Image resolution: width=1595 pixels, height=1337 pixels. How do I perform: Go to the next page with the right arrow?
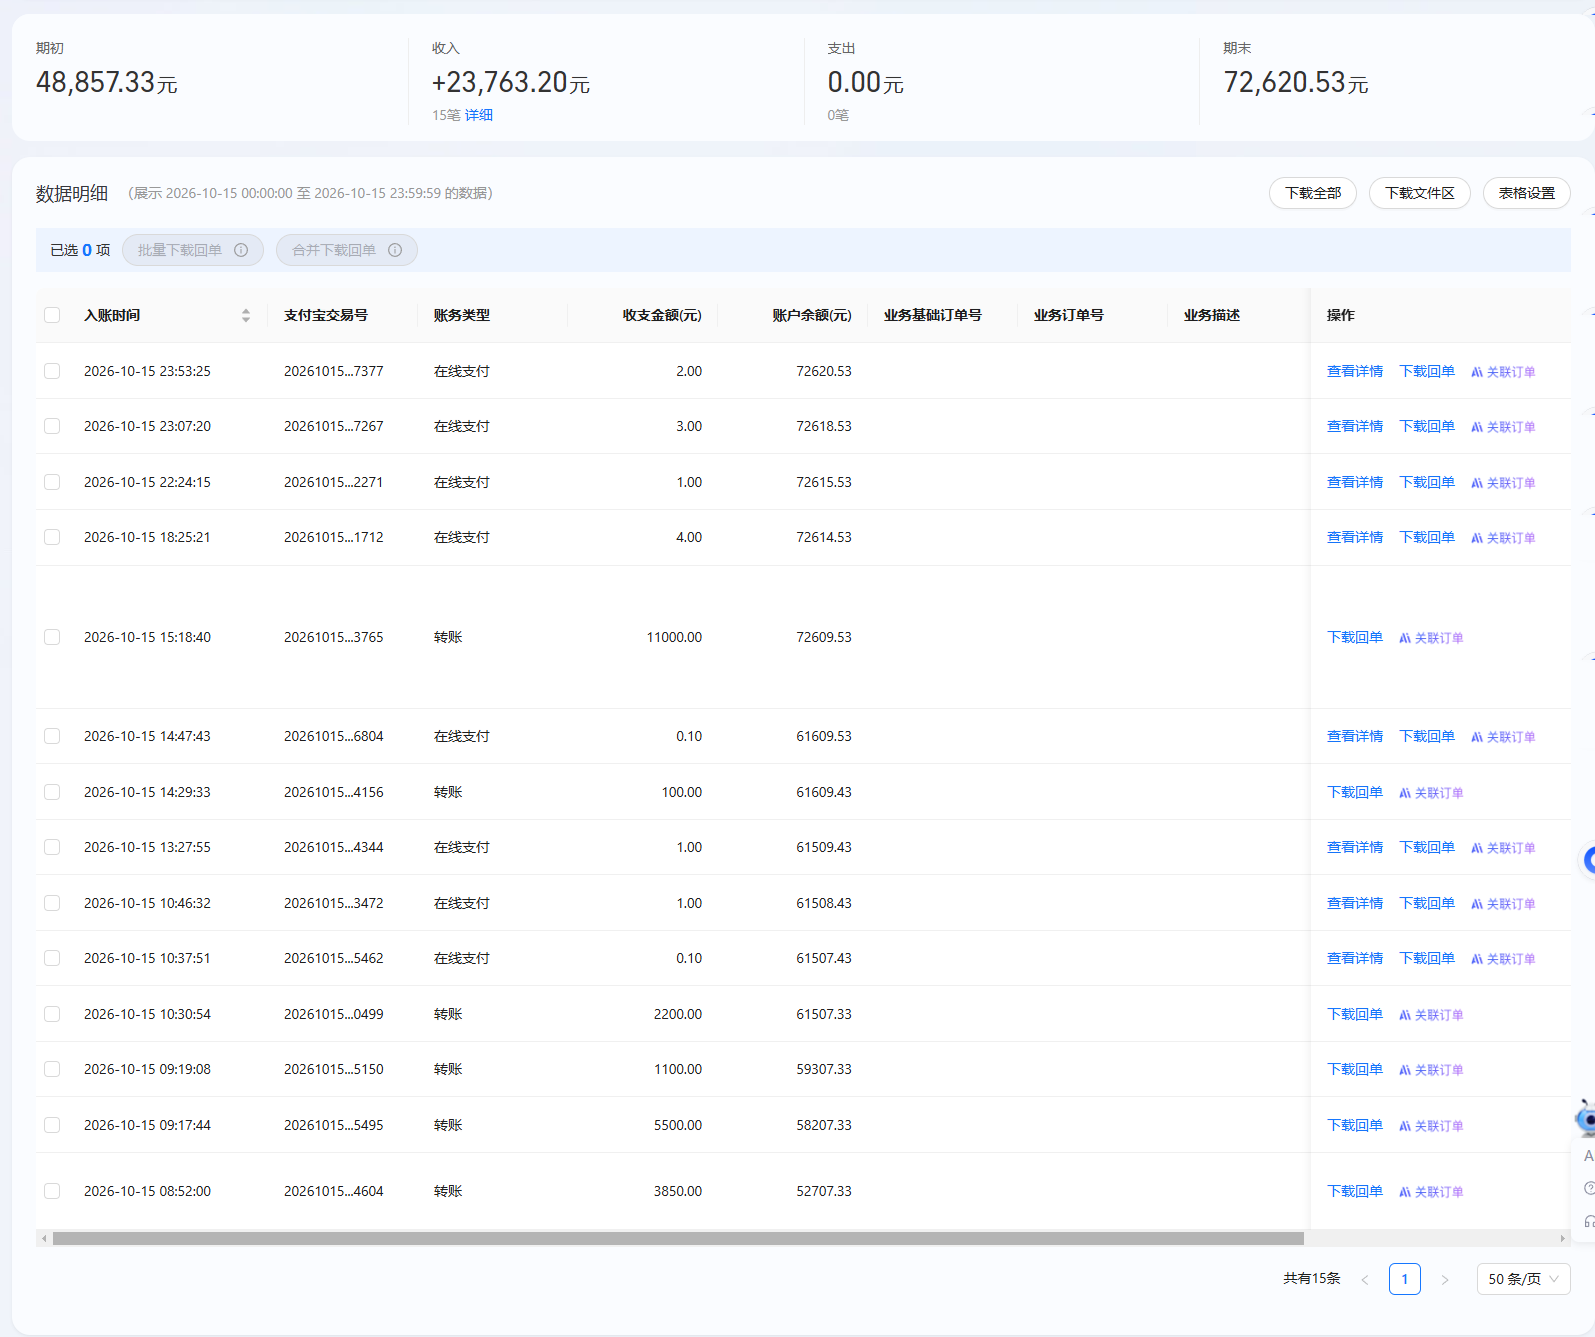(x=1444, y=1279)
